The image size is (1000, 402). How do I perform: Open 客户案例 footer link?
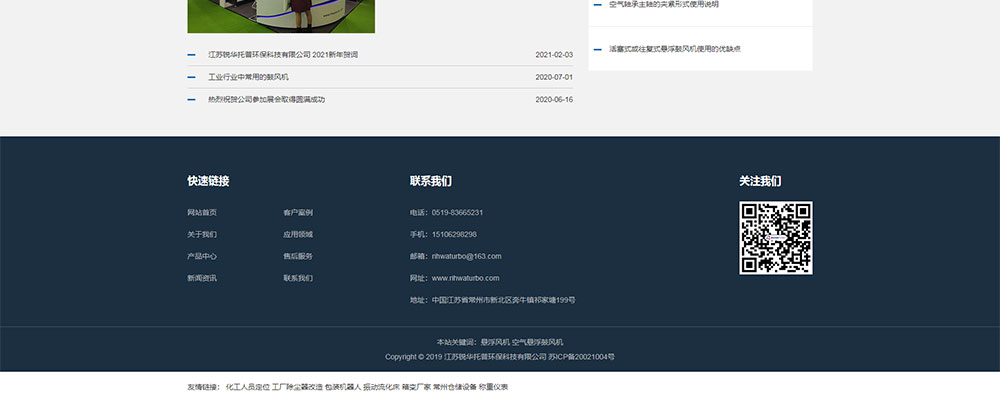(x=297, y=213)
